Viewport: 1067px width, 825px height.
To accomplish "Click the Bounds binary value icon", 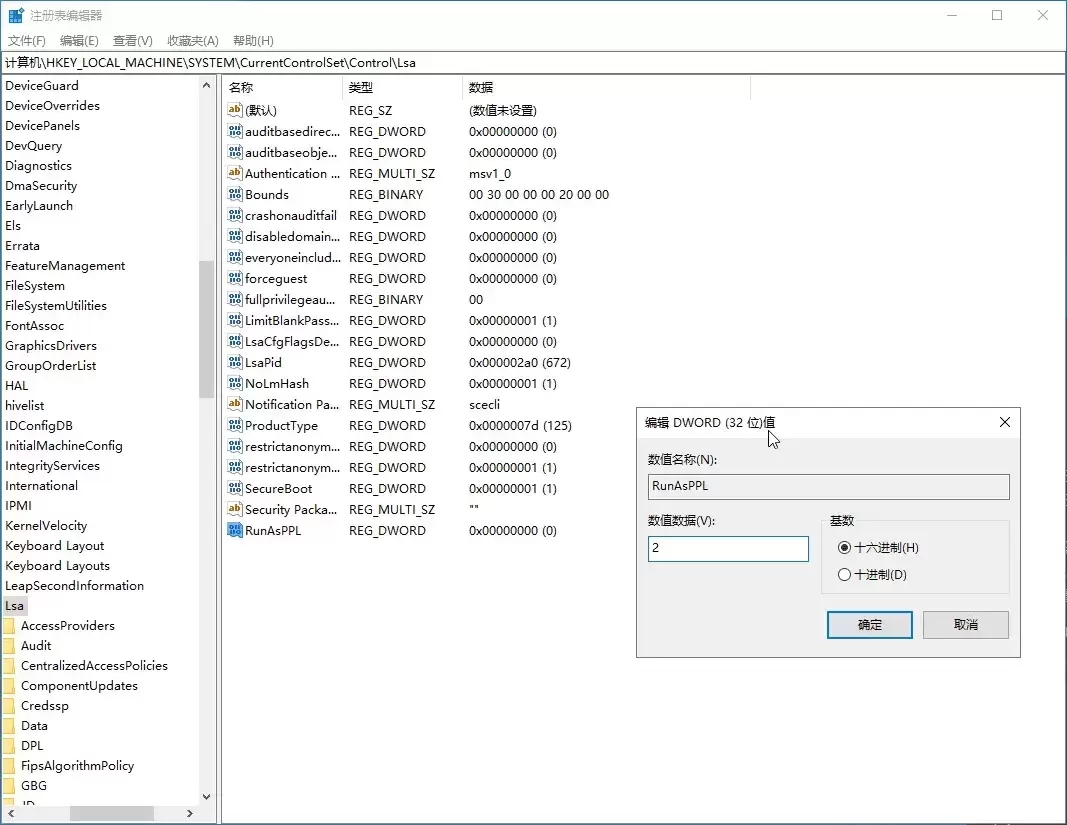I will point(233,194).
